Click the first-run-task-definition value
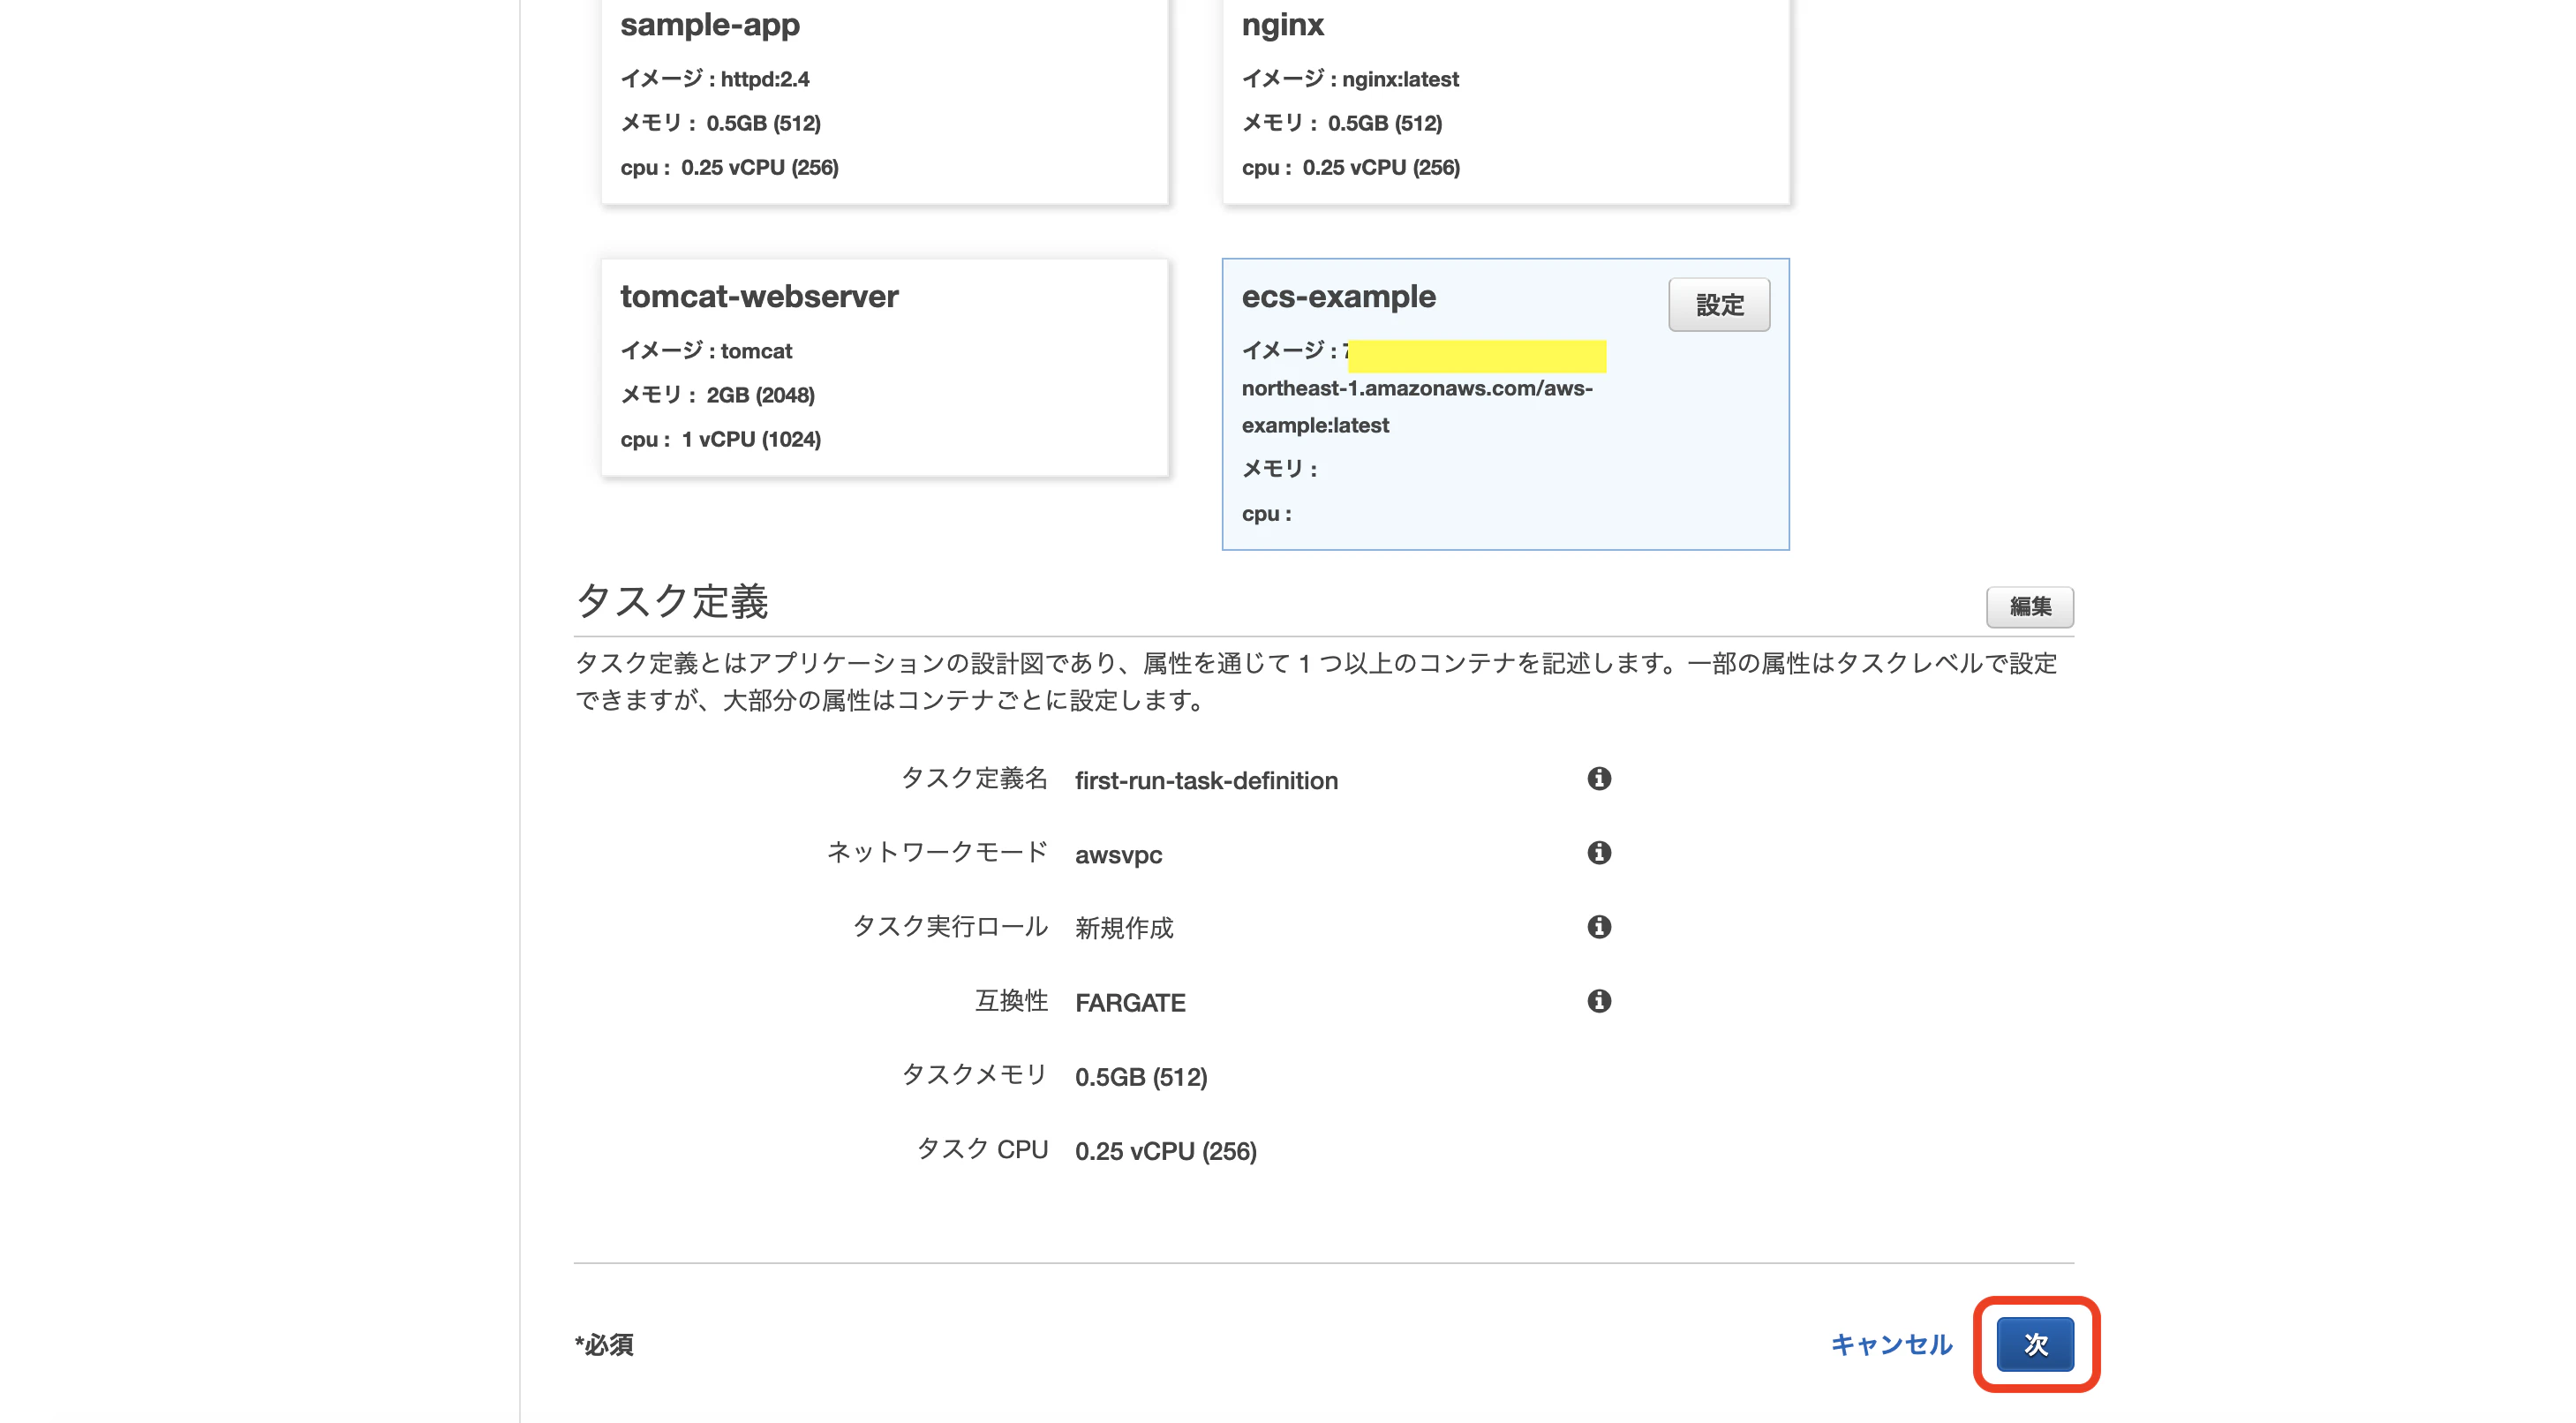 [1206, 780]
